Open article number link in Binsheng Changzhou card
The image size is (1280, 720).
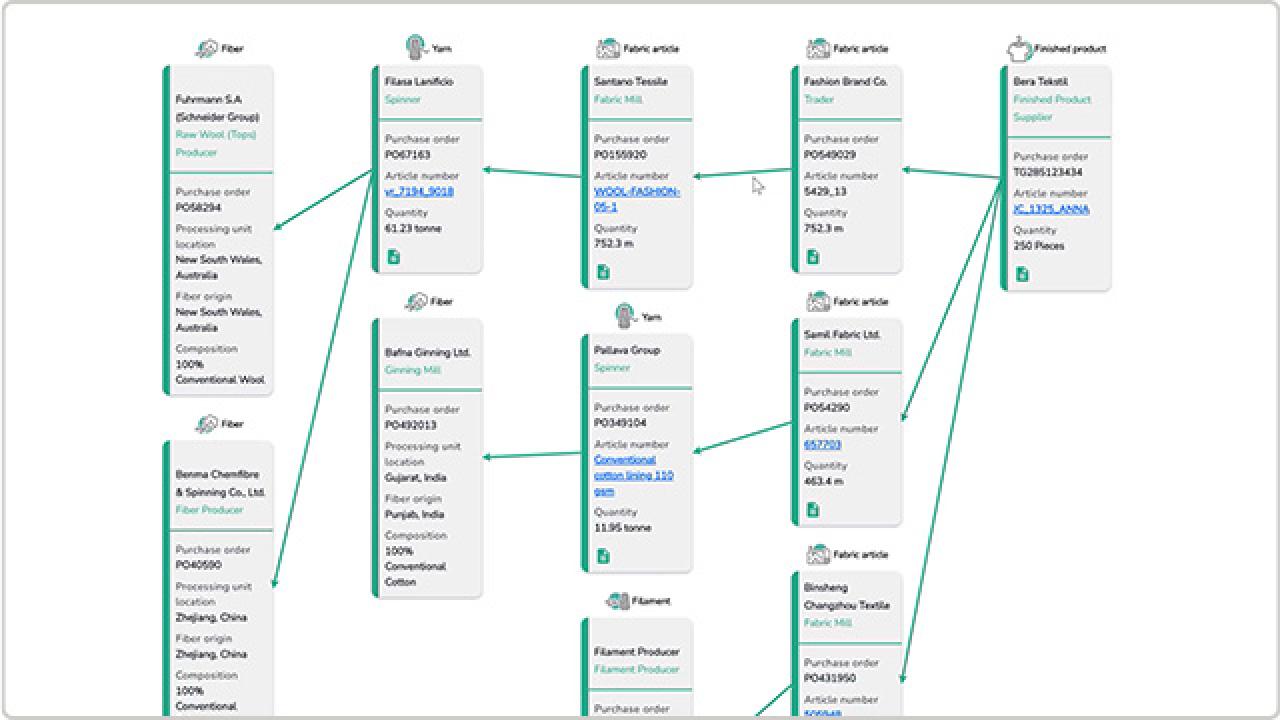pos(823,714)
